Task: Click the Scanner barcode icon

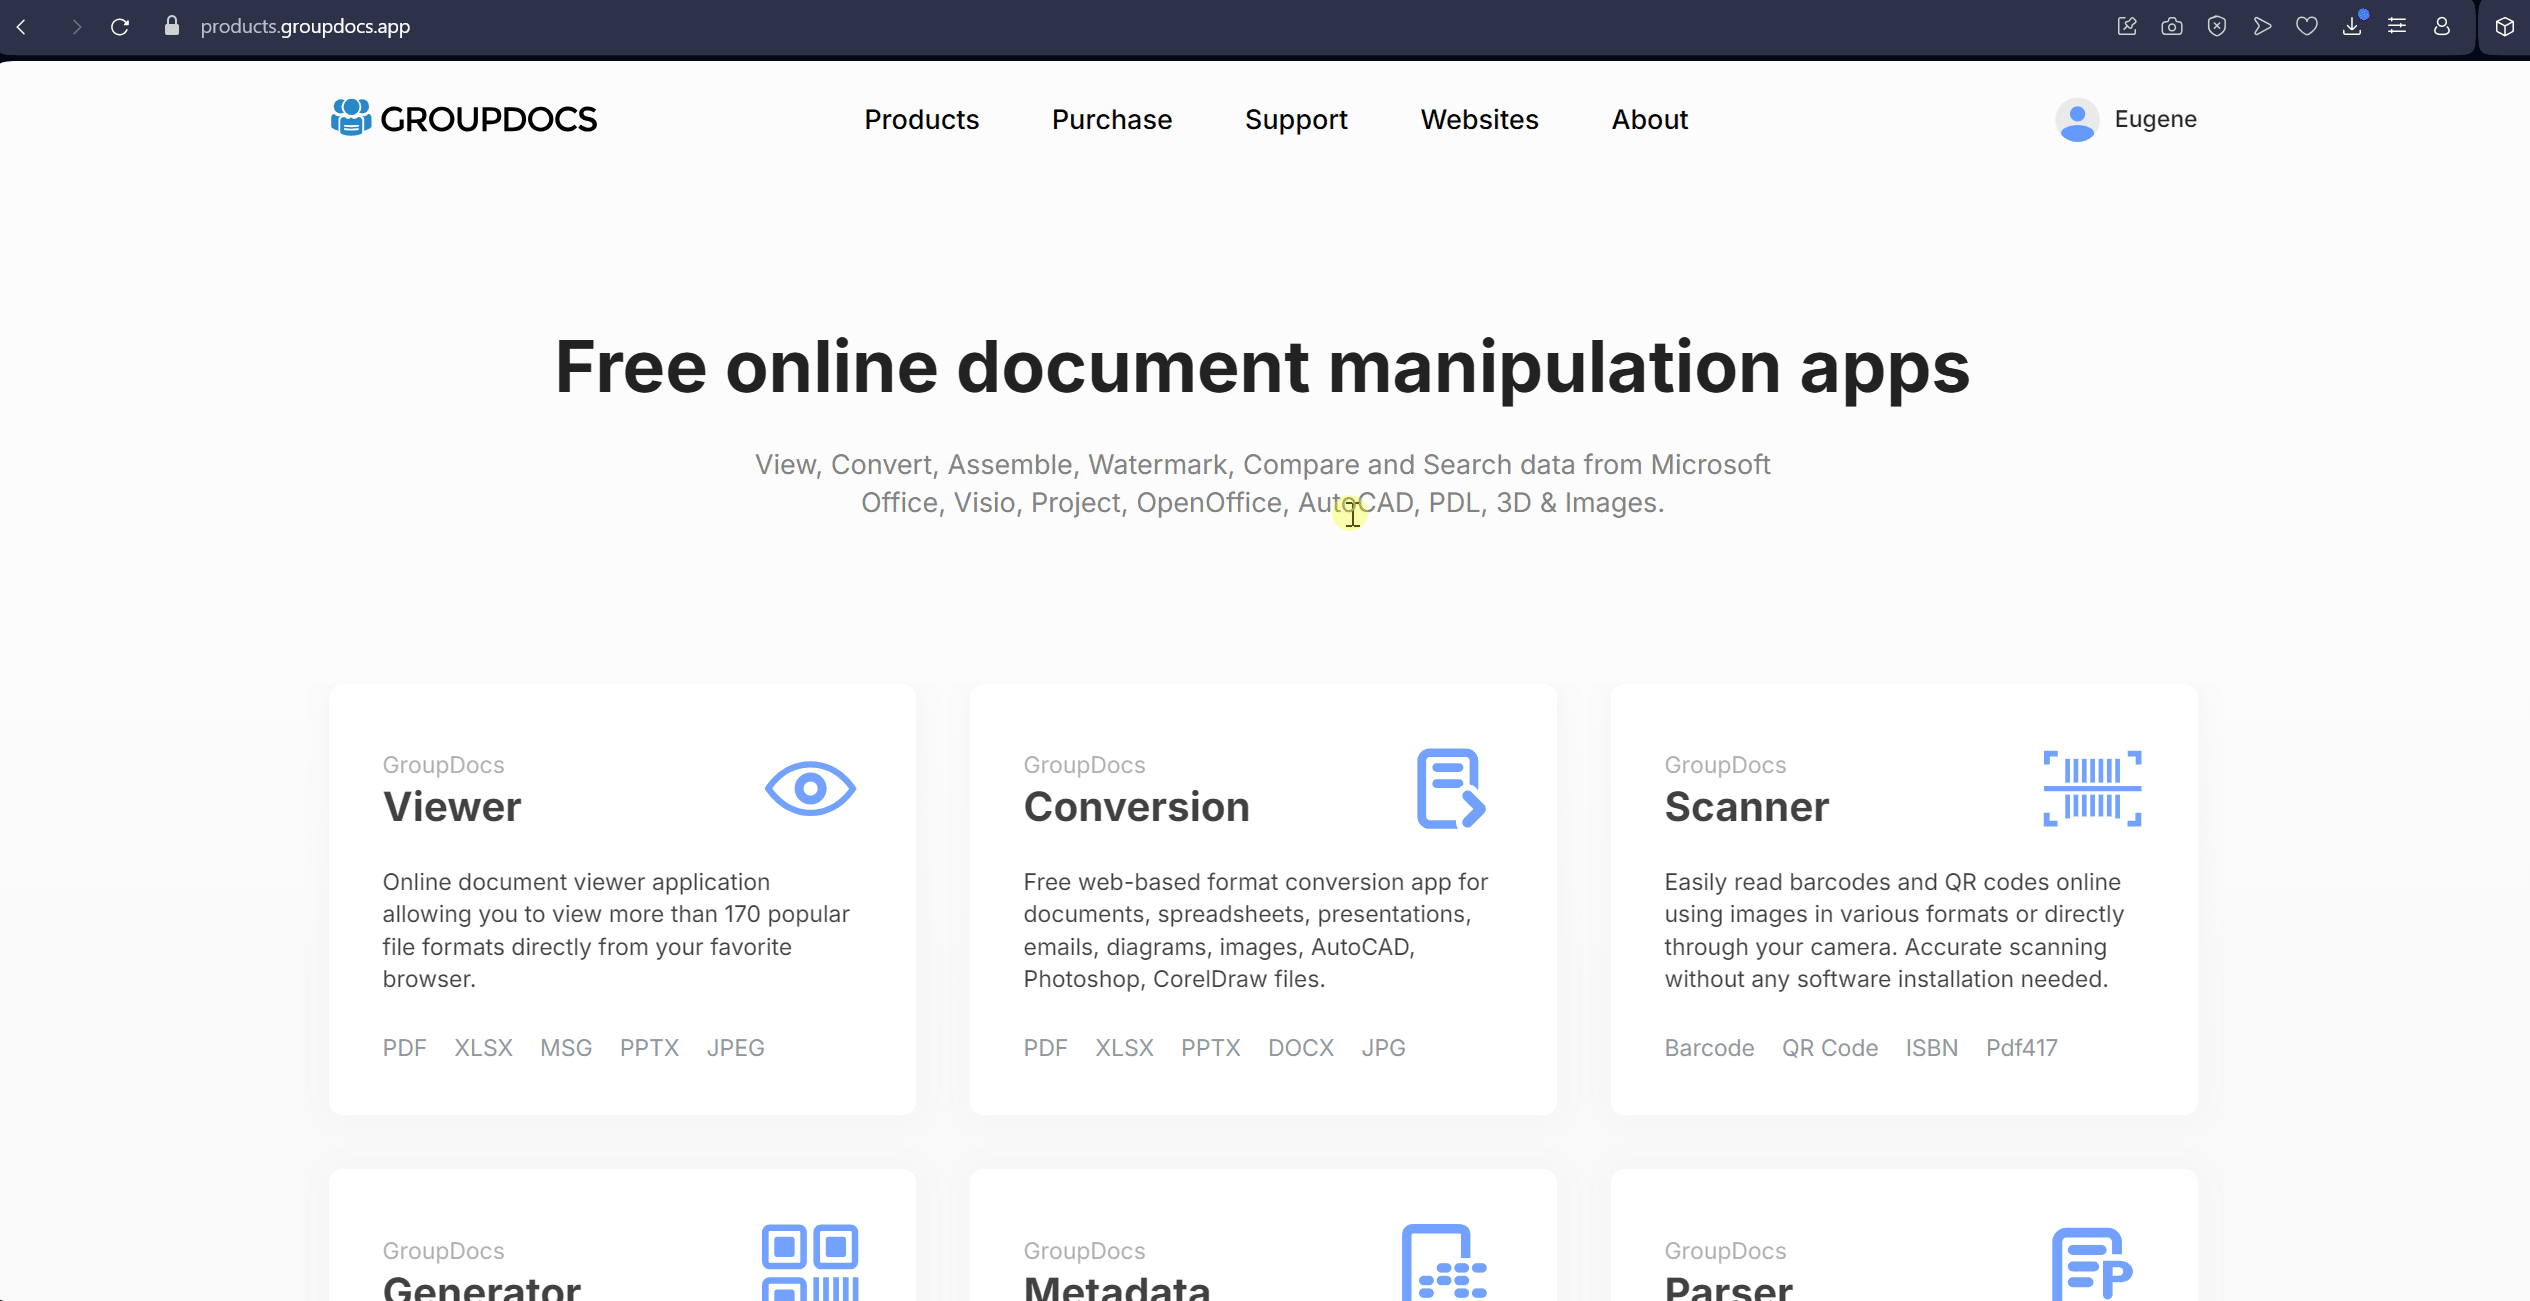Action: [x=2092, y=788]
